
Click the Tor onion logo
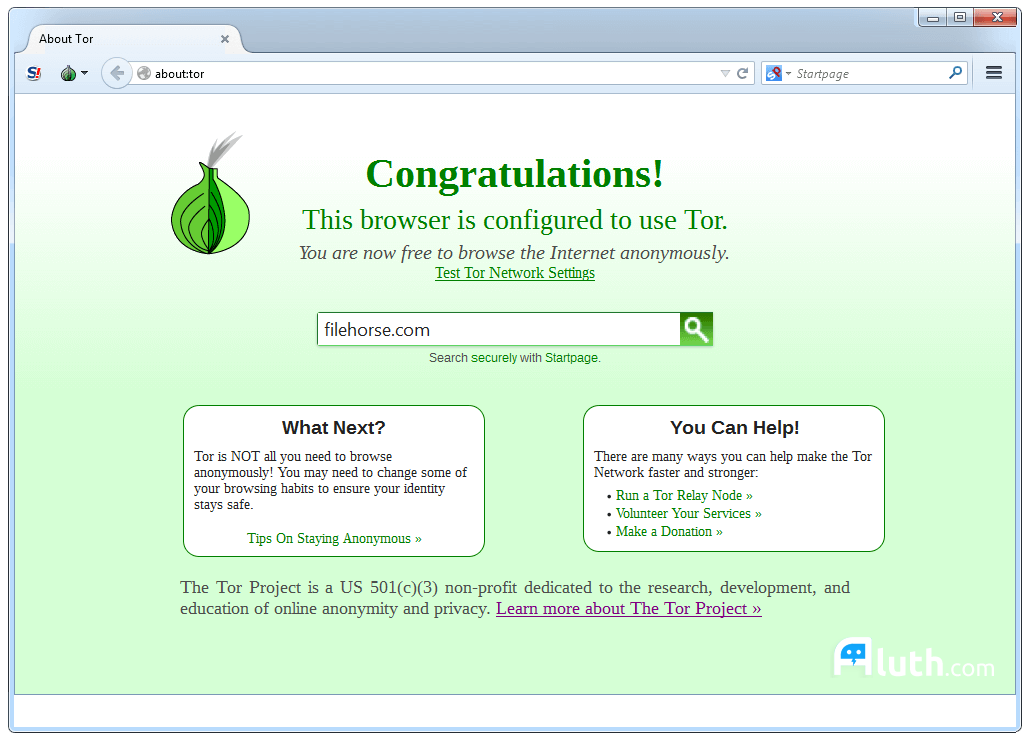(211, 195)
